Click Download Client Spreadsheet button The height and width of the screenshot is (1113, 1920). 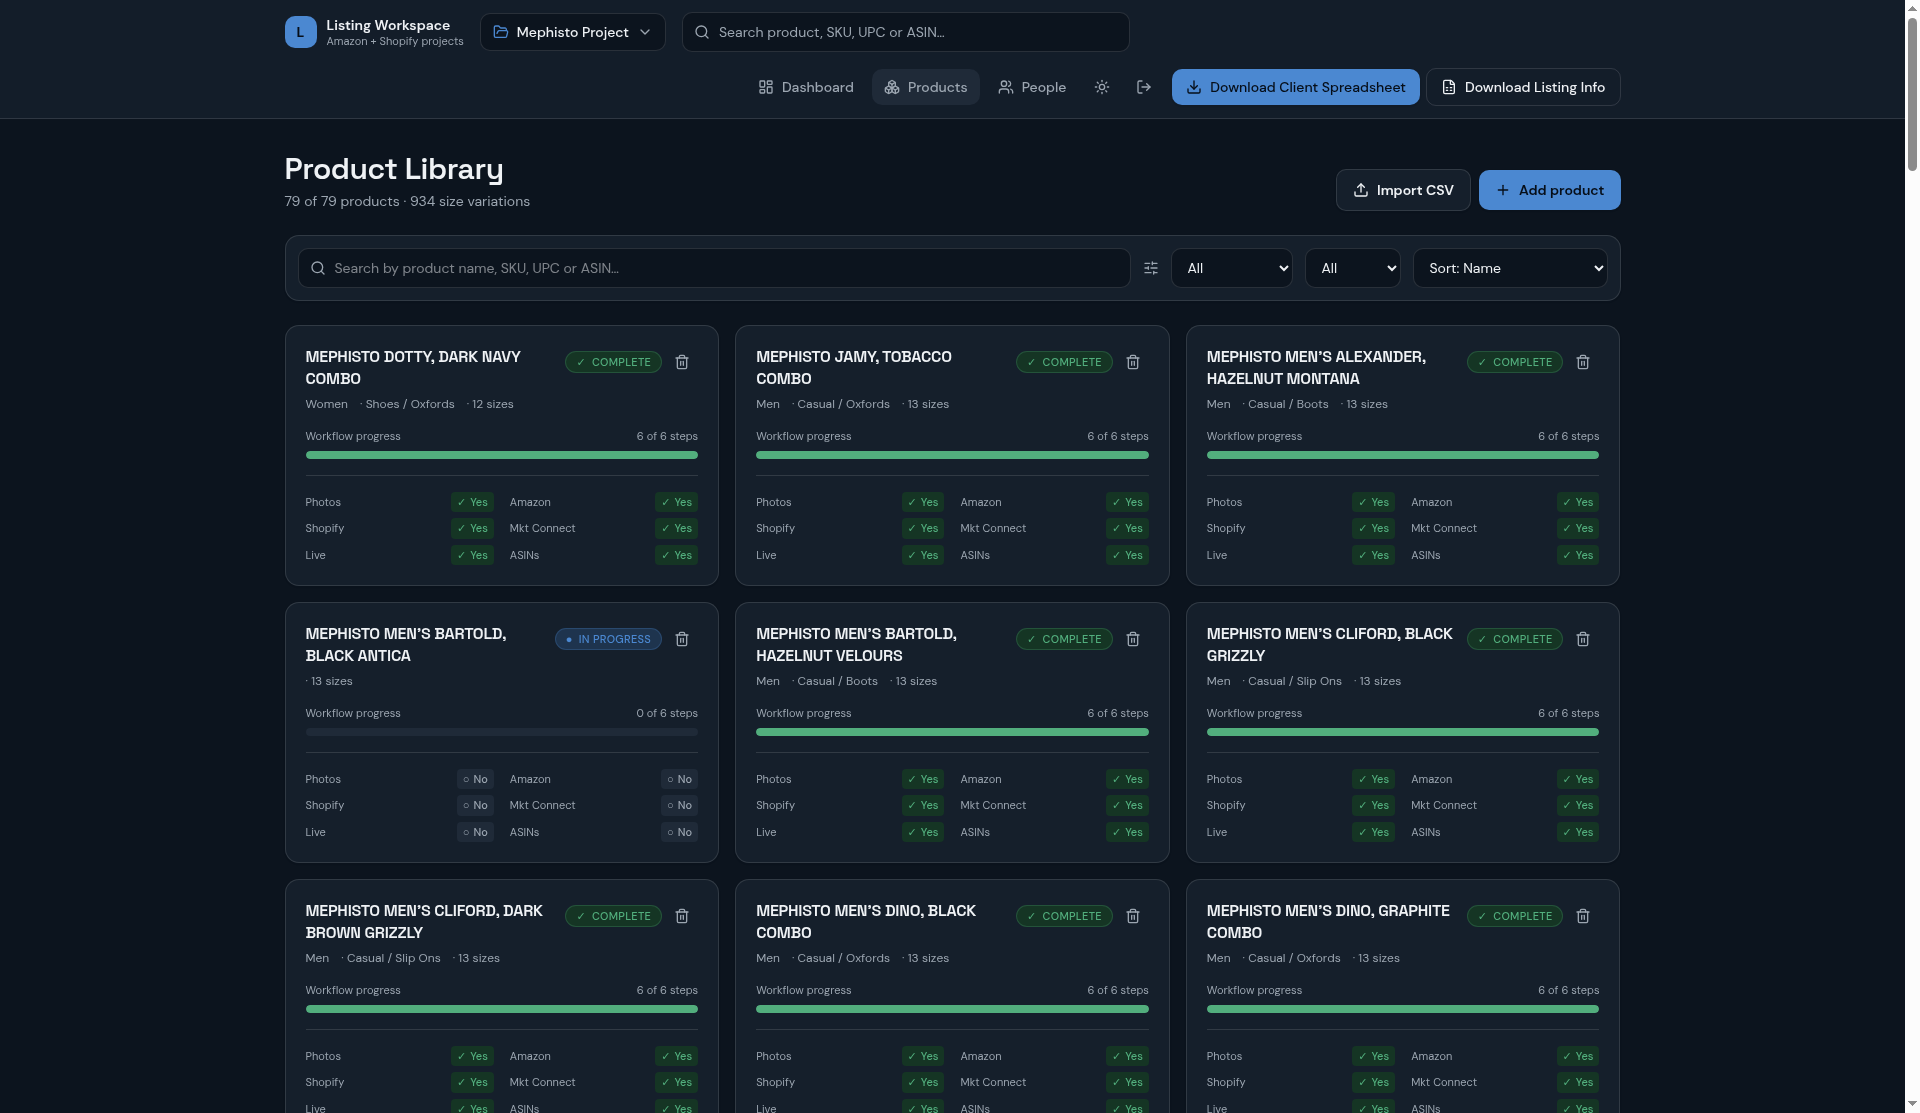click(x=1296, y=87)
